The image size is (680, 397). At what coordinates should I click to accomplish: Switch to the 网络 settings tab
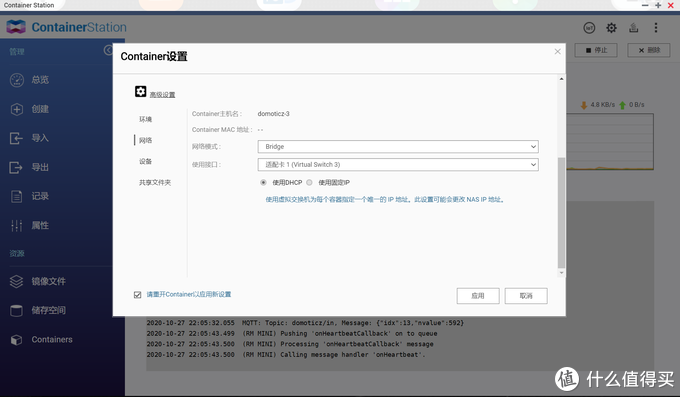pyautogui.click(x=145, y=140)
